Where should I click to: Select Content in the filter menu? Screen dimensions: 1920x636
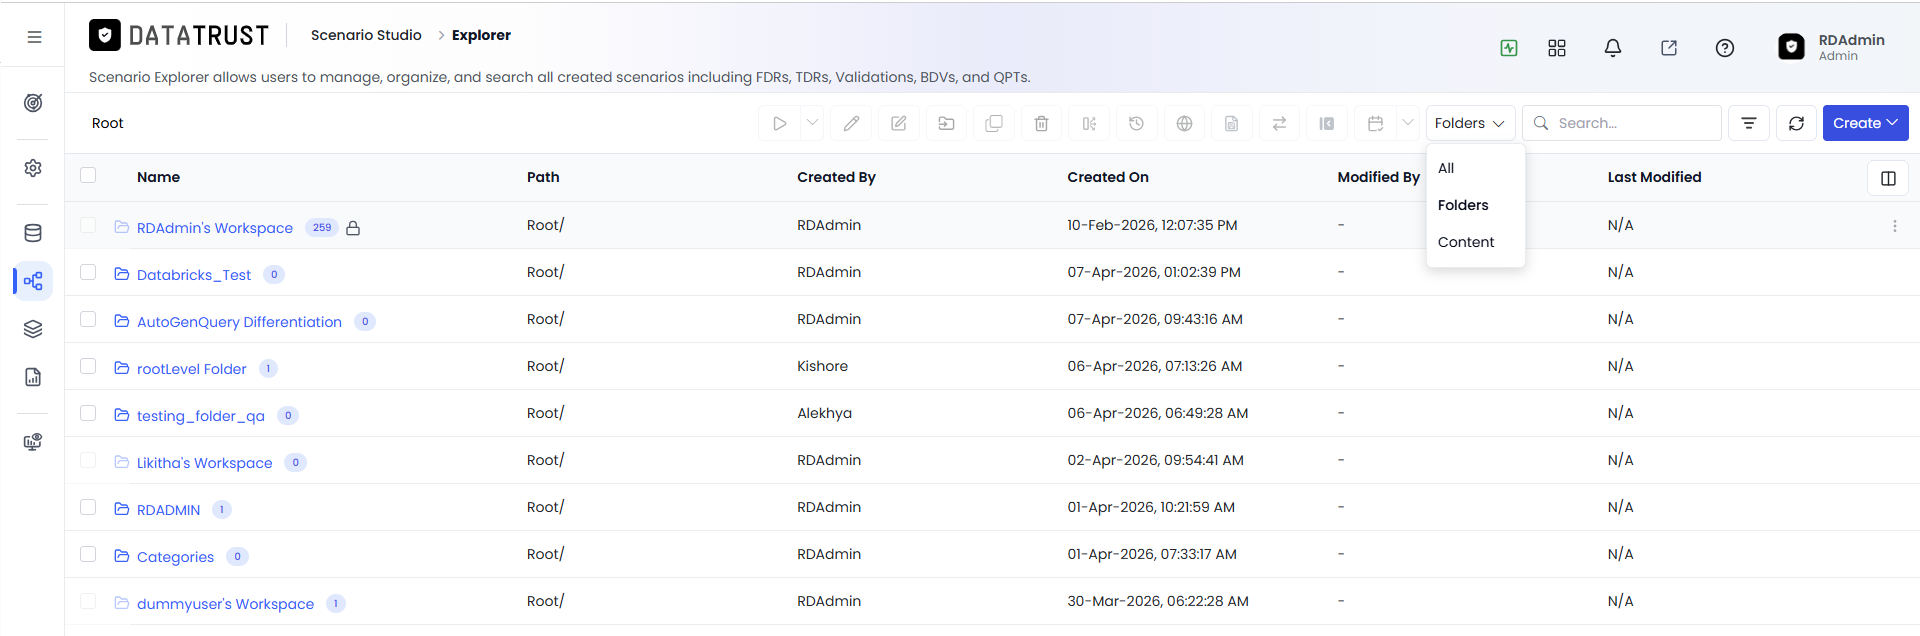tap(1466, 242)
